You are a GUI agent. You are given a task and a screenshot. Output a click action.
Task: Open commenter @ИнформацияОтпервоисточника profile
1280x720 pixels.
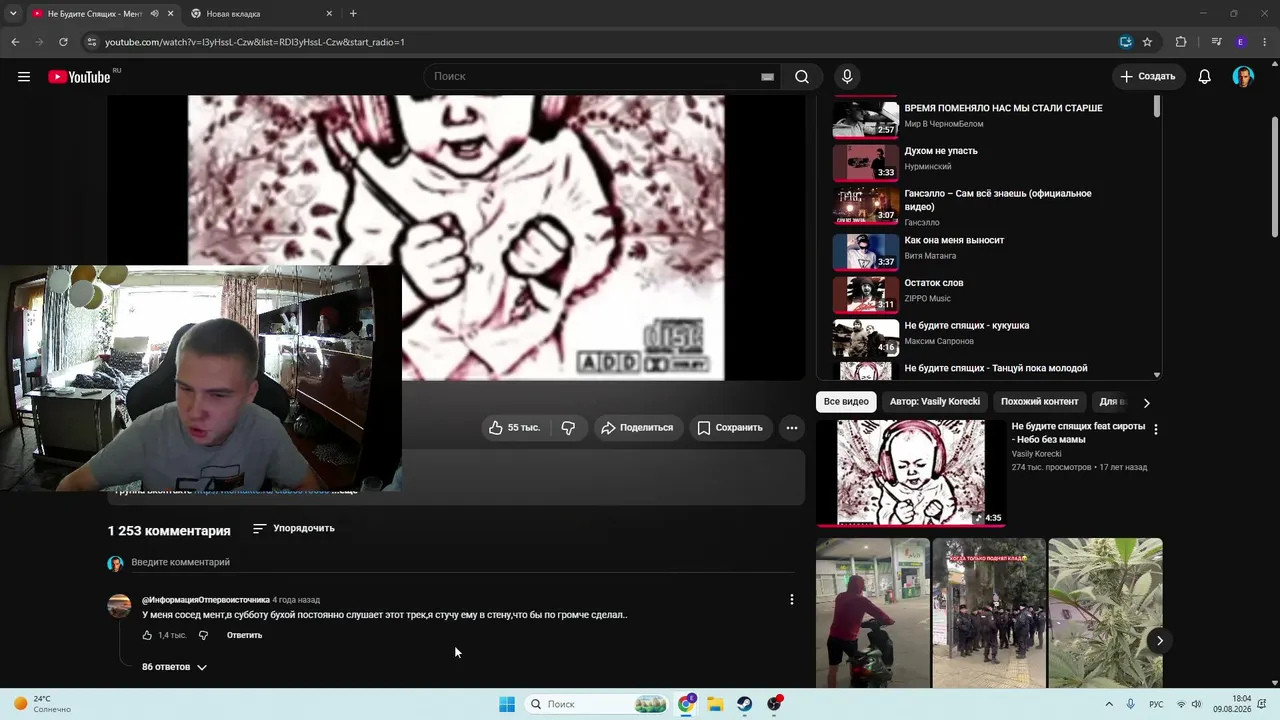click(x=206, y=600)
